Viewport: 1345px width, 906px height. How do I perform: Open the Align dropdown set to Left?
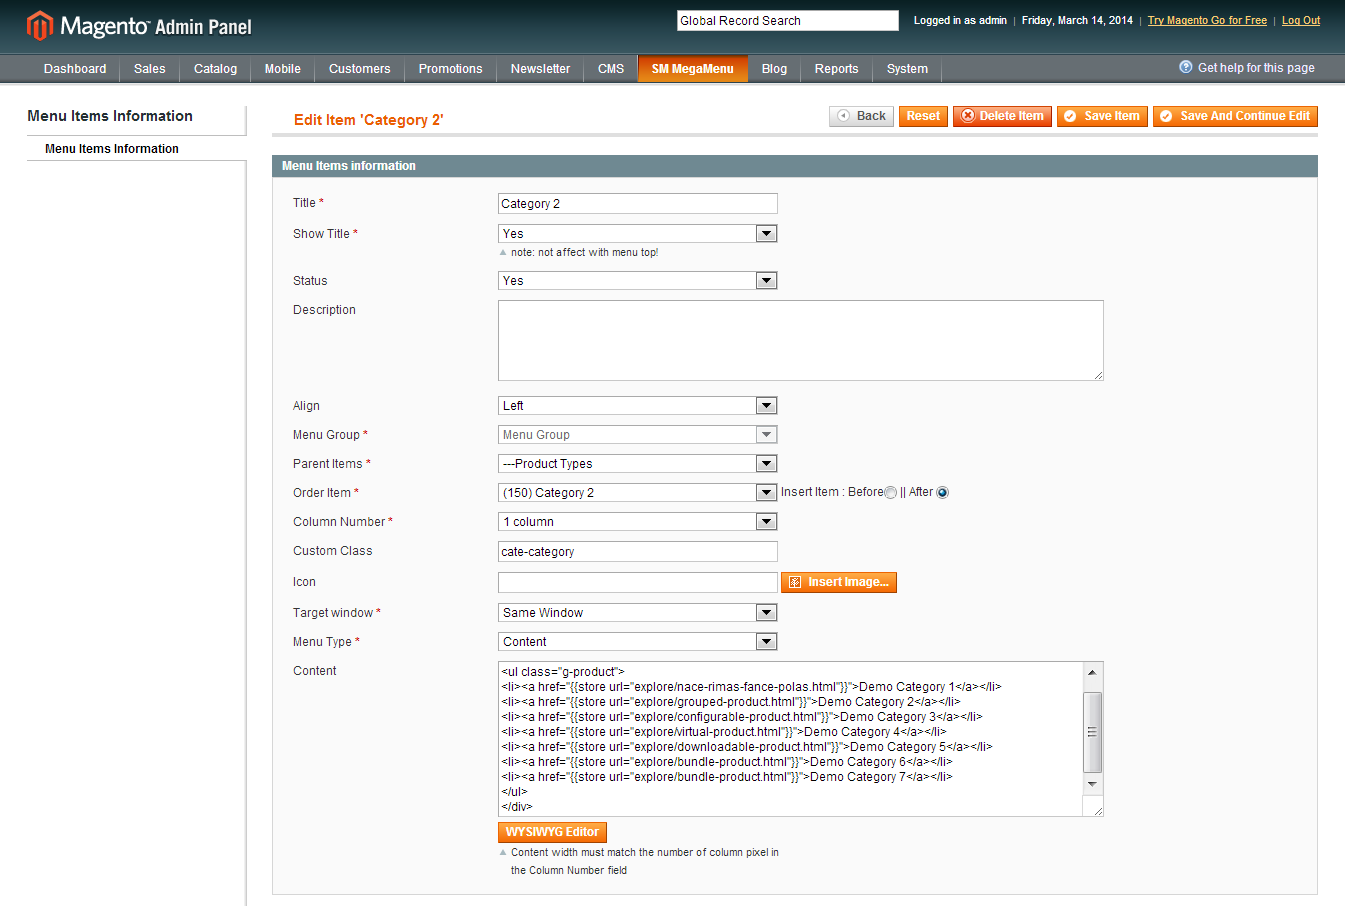(x=638, y=406)
